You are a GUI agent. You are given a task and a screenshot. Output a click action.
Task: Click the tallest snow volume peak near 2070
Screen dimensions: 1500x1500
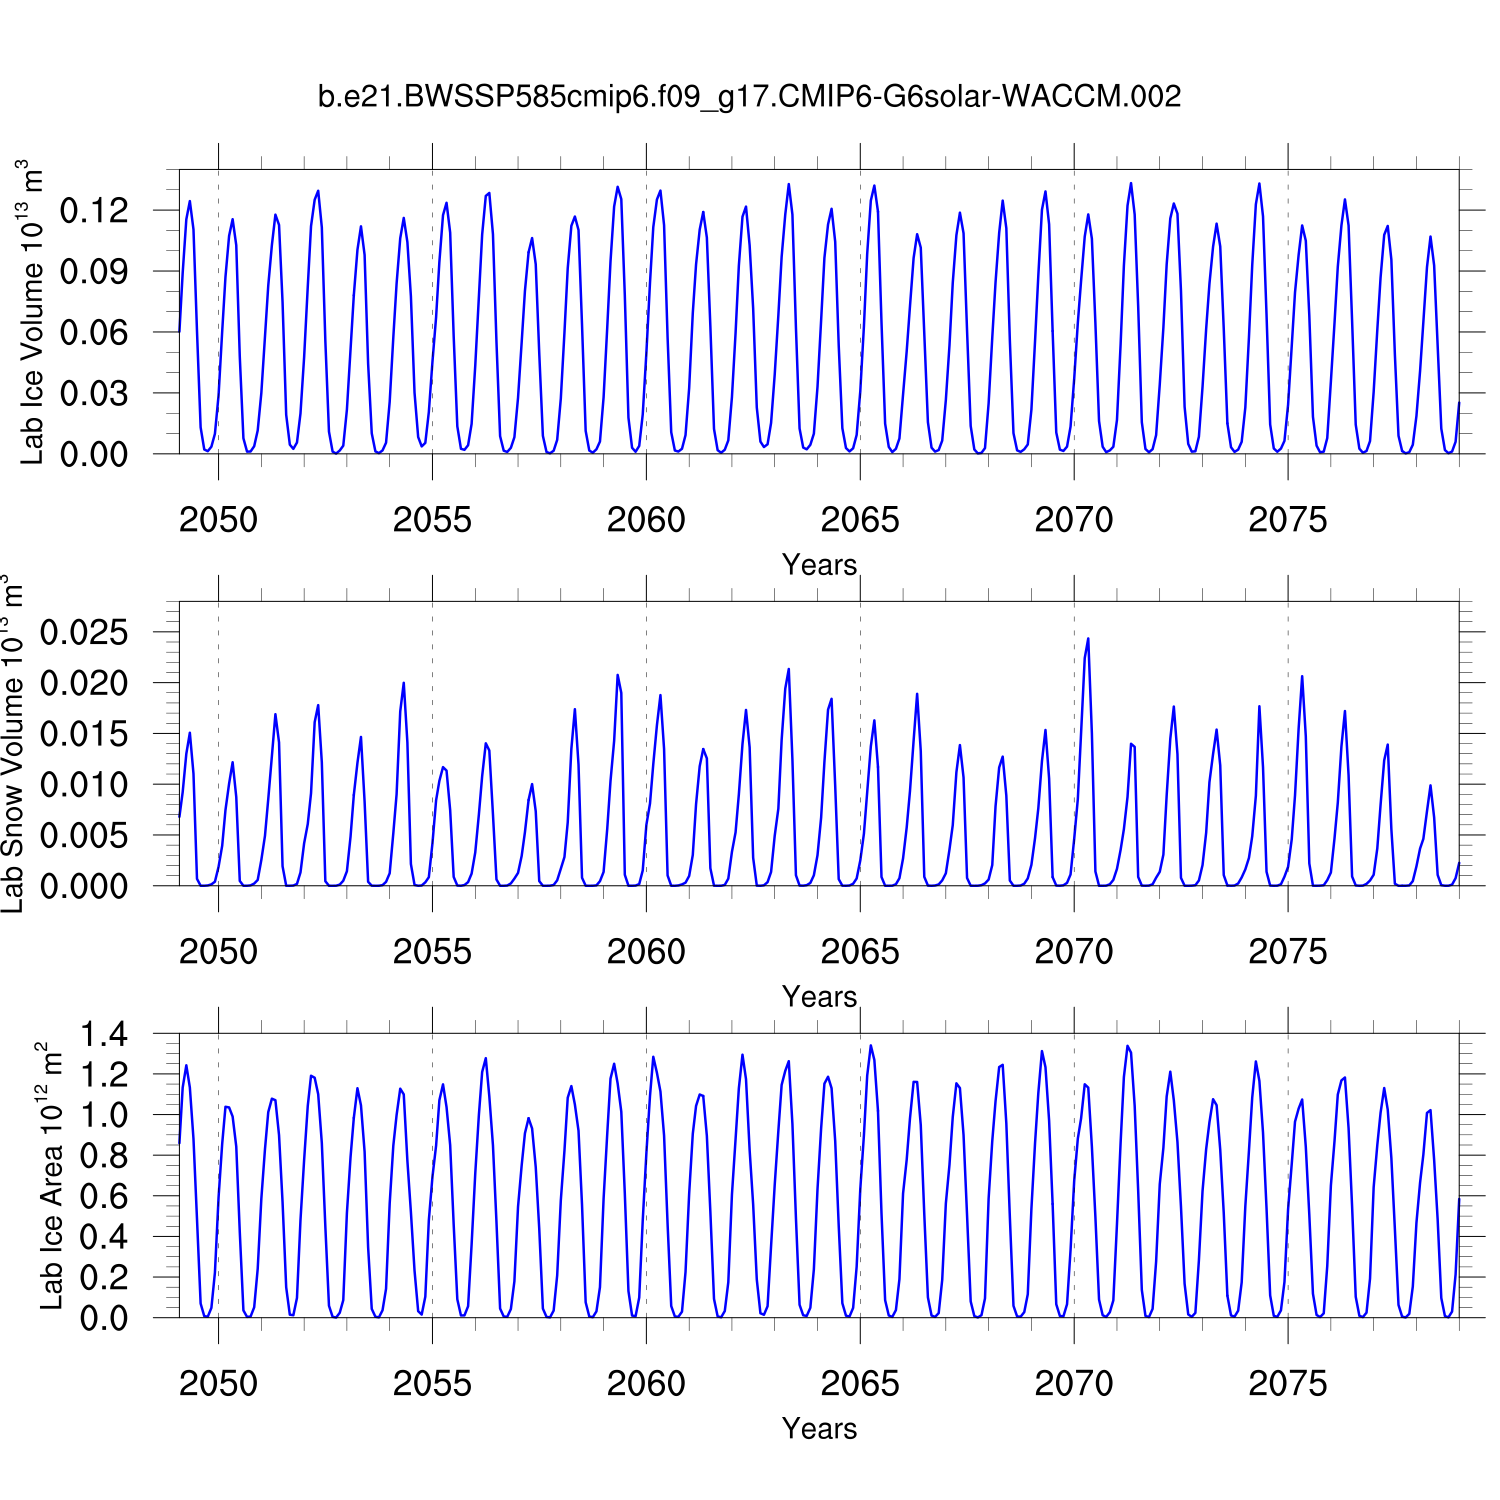1088,640
